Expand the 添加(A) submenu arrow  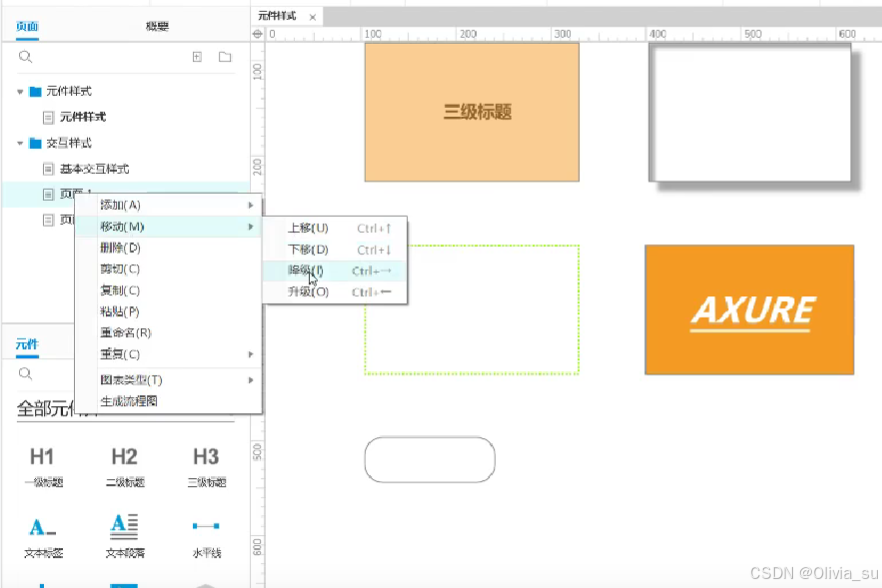pos(251,205)
